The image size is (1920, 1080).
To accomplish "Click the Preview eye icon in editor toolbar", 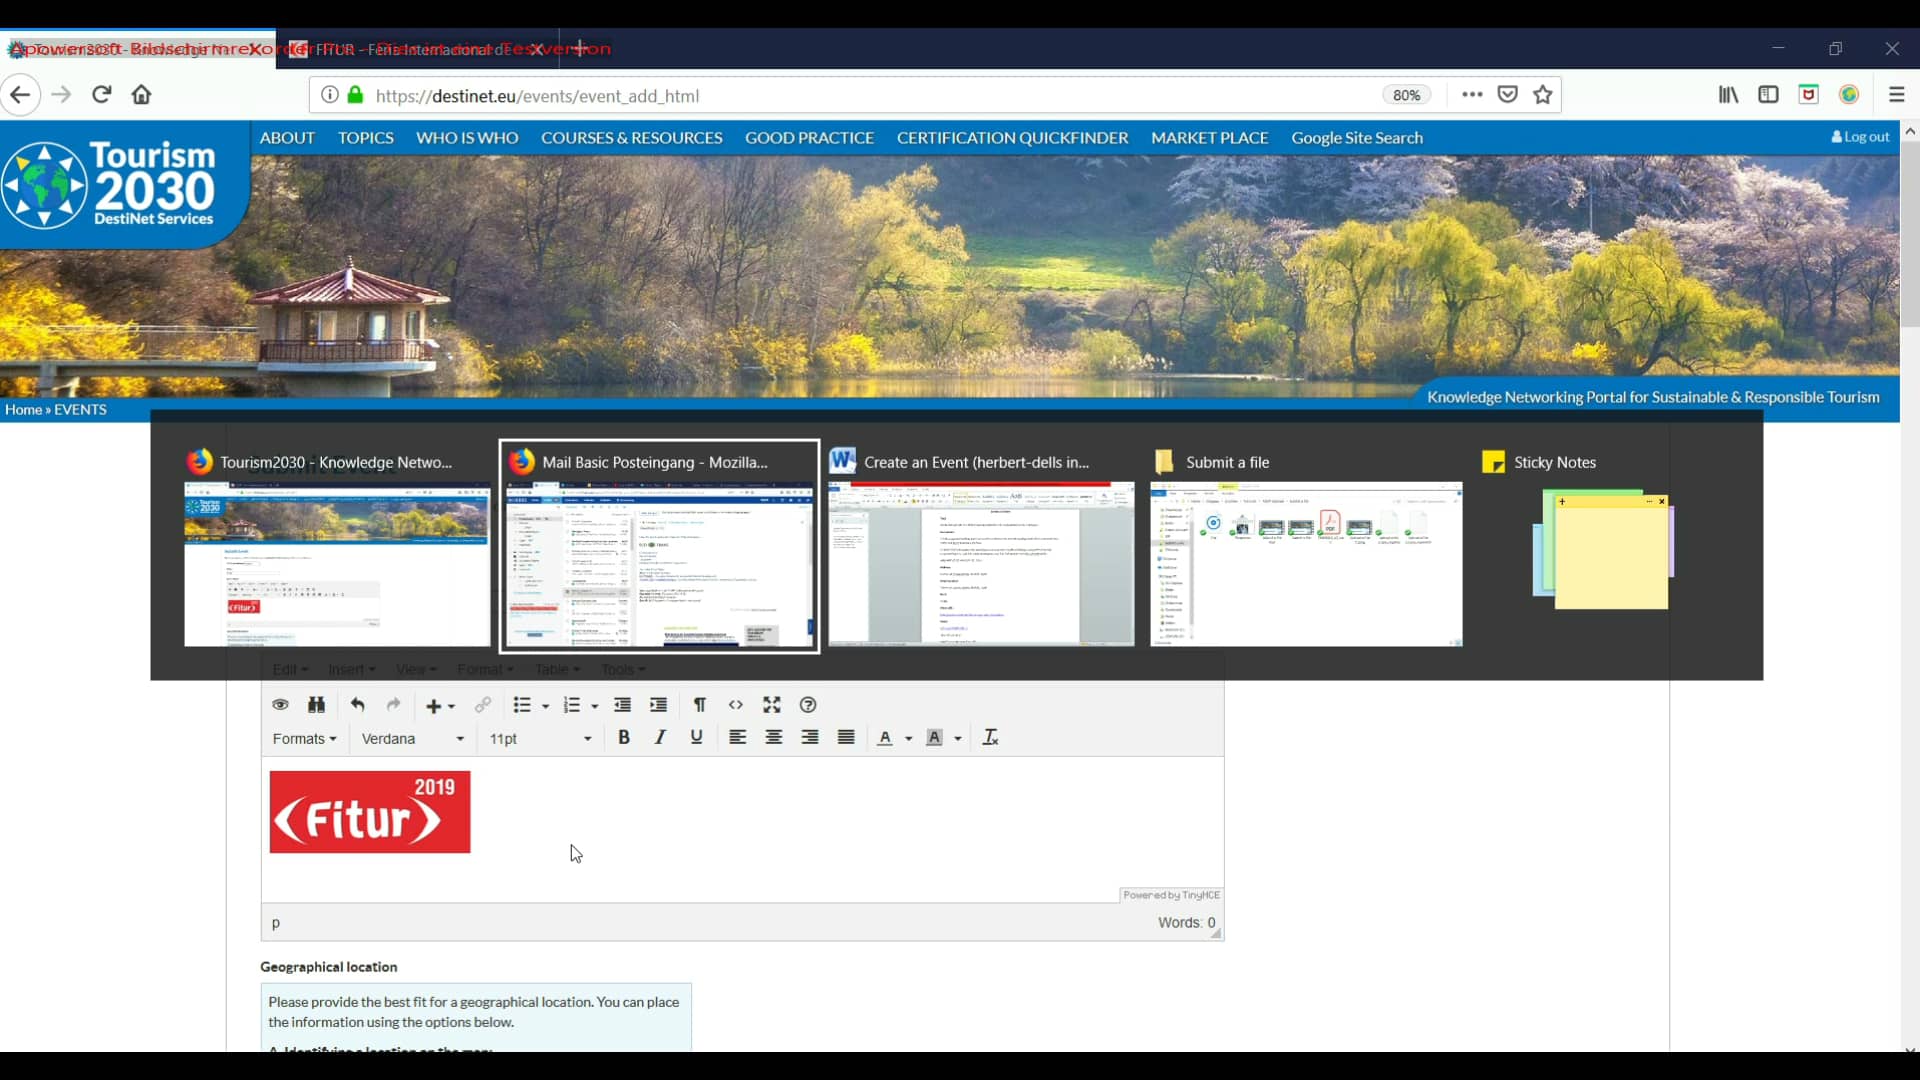I will 280,705.
